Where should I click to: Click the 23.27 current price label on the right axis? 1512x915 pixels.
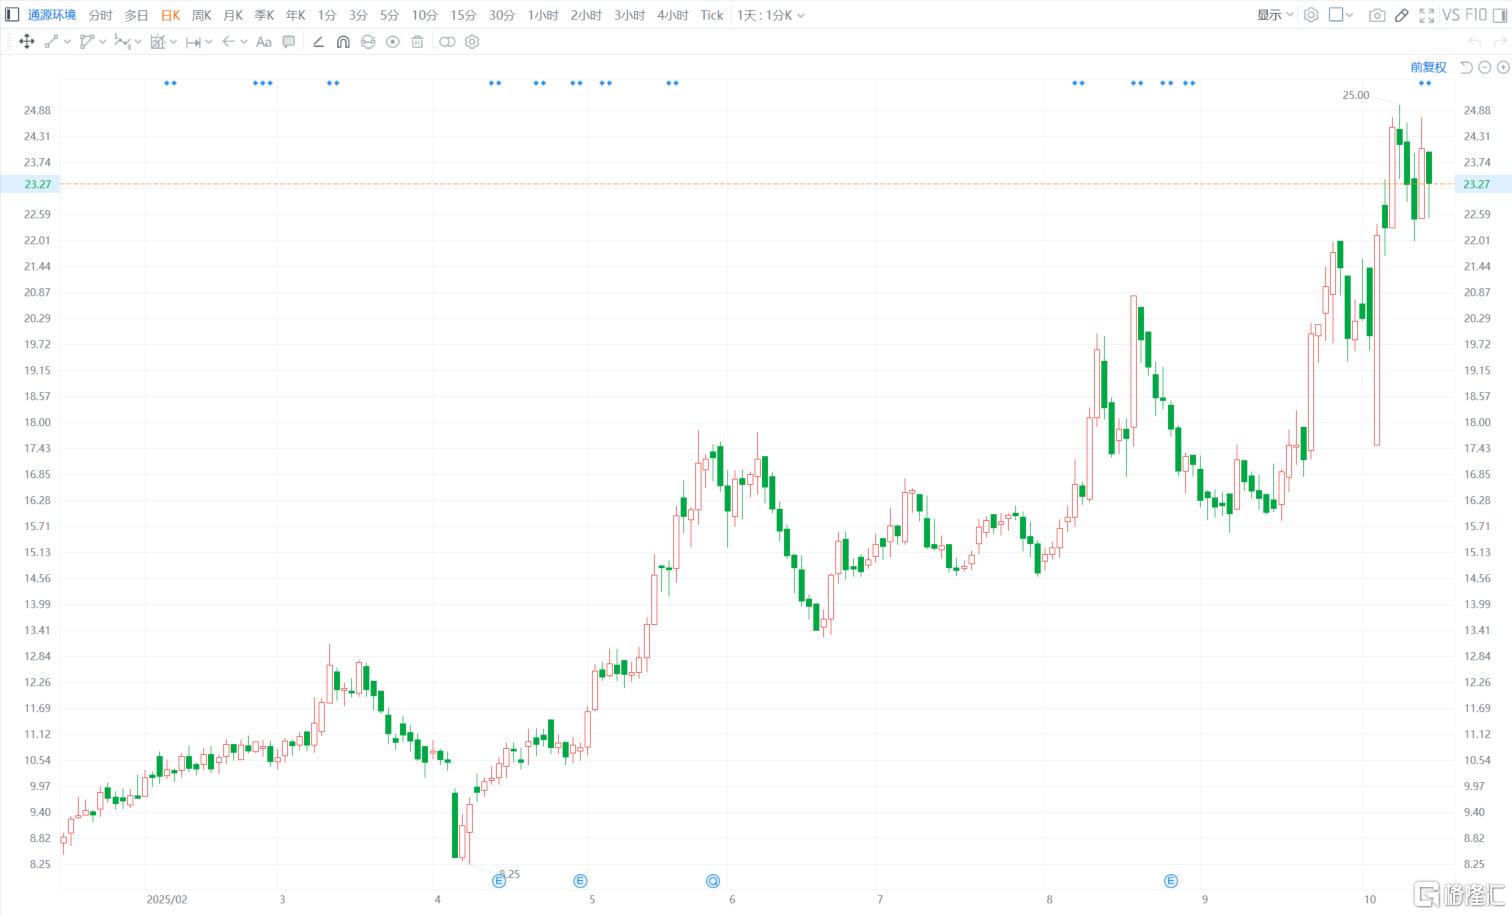pyautogui.click(x=1476, y=184)
